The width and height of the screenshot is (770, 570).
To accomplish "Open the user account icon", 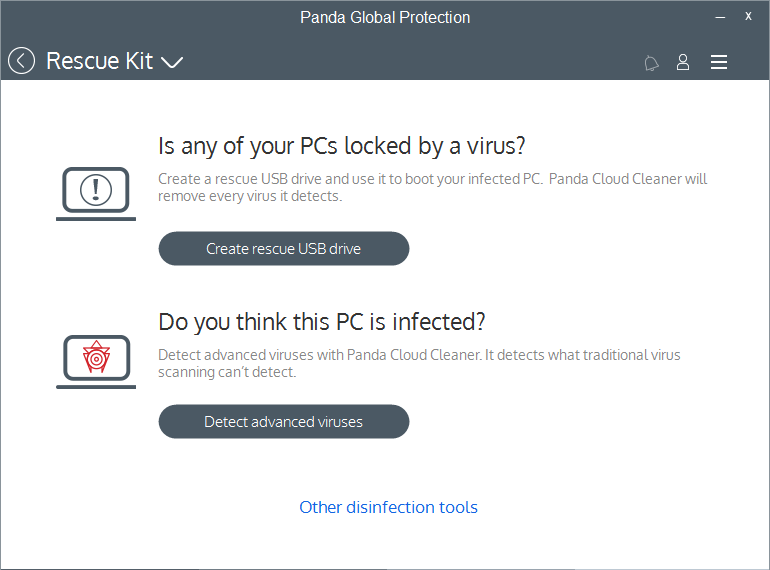I will [x=683, y=62].
